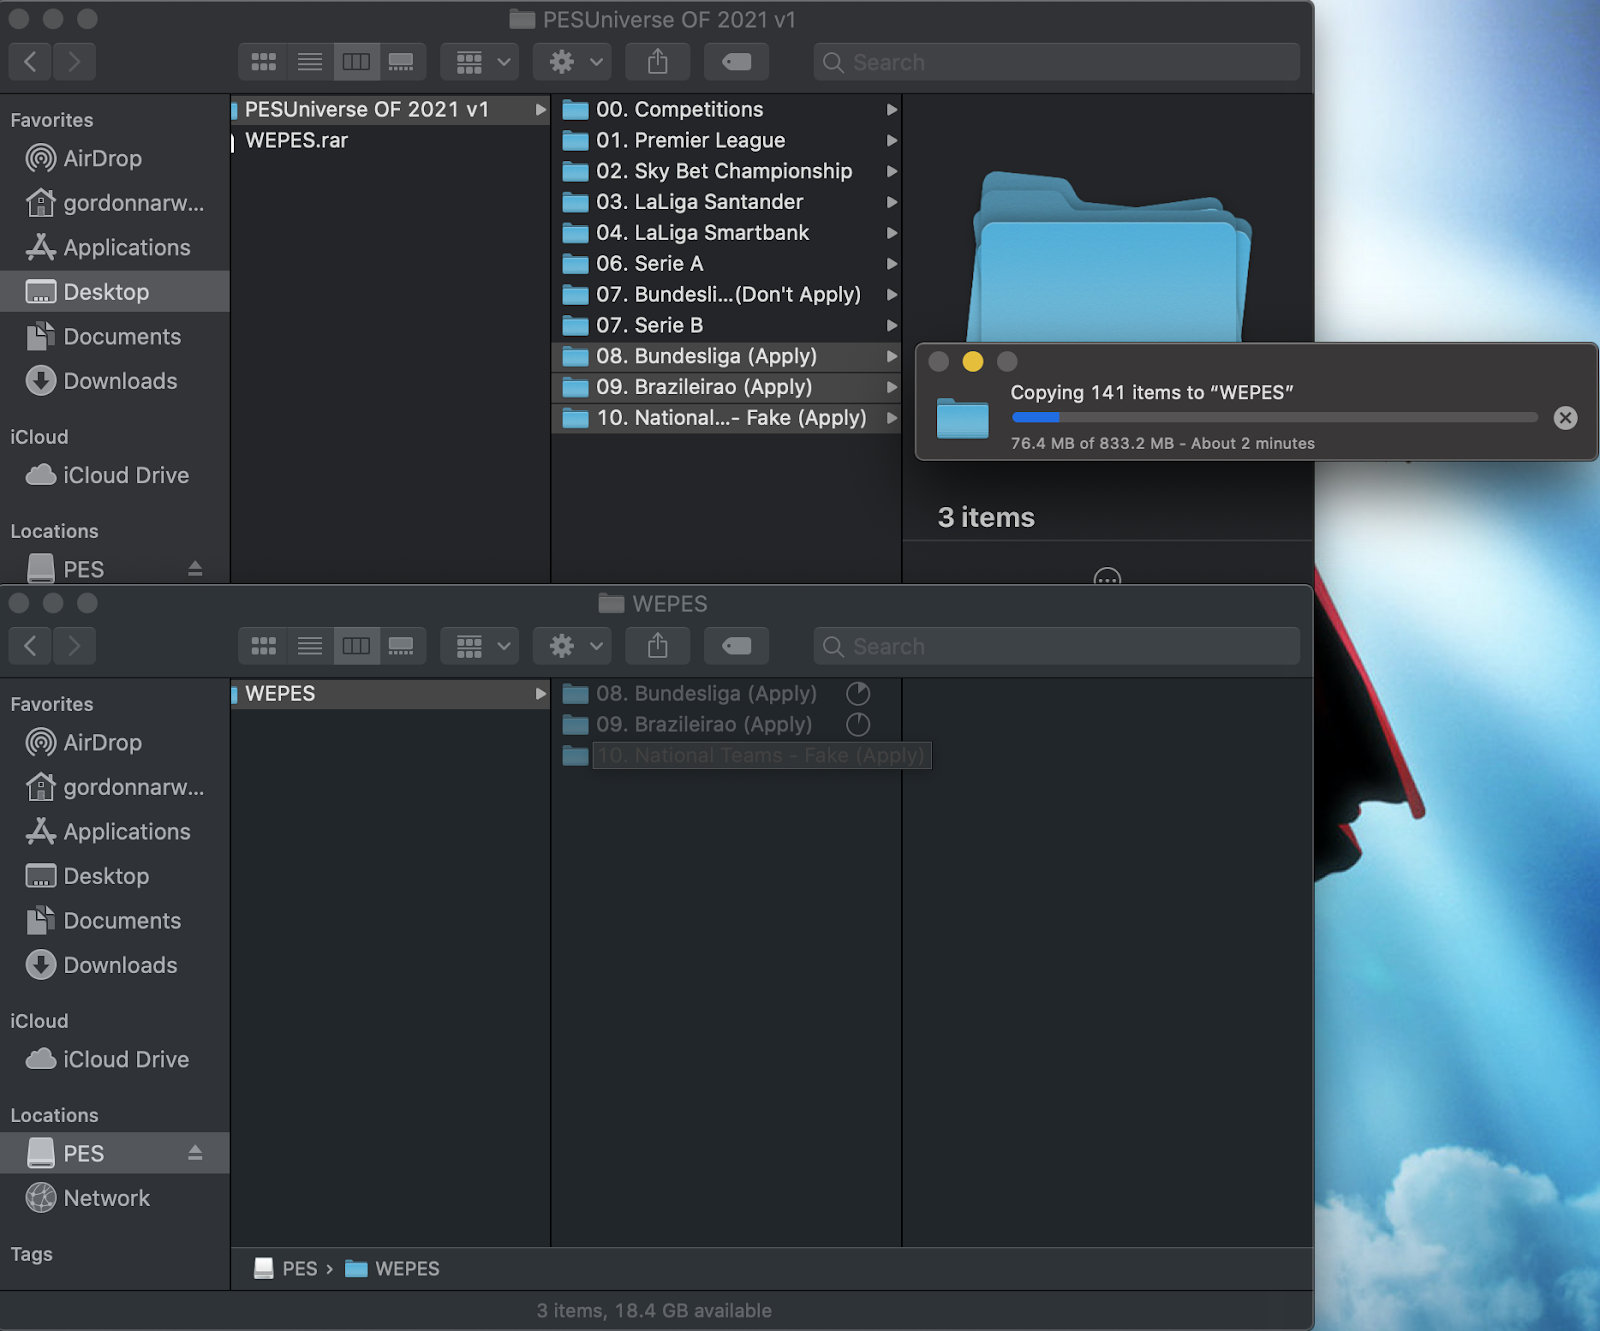Expand the 01. Premier League folder arrow
The image size is (1600, 1331).
(891, 141)
